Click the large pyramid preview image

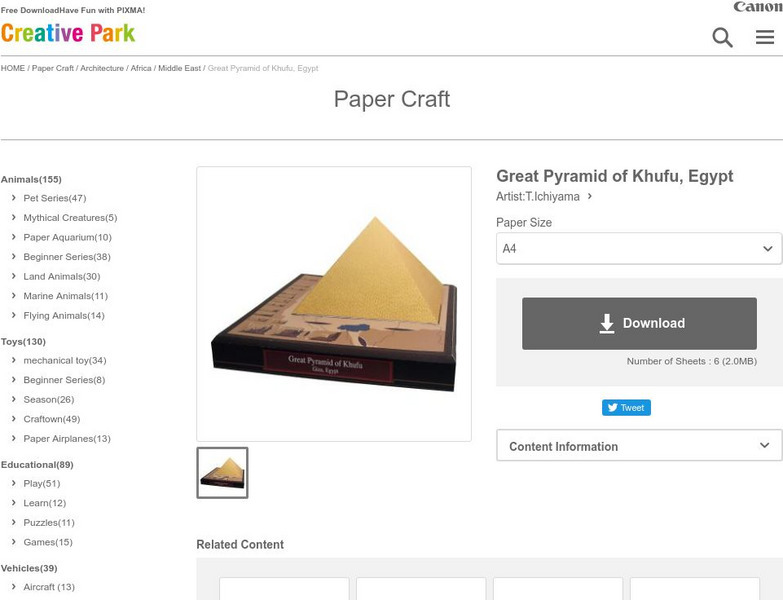coord(334,304)
